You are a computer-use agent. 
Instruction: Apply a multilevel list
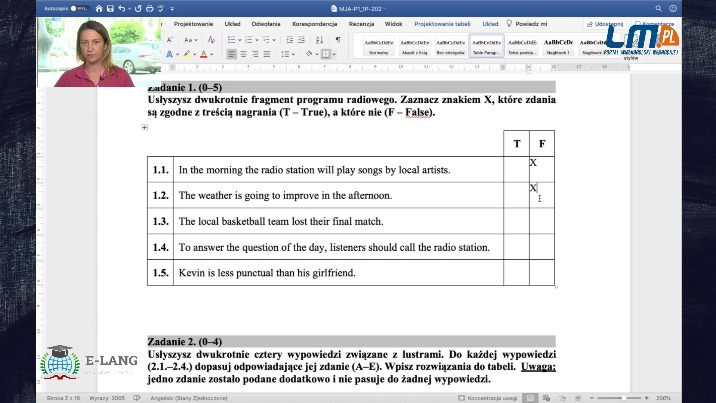pyautogui.click(x=266, y=40)
